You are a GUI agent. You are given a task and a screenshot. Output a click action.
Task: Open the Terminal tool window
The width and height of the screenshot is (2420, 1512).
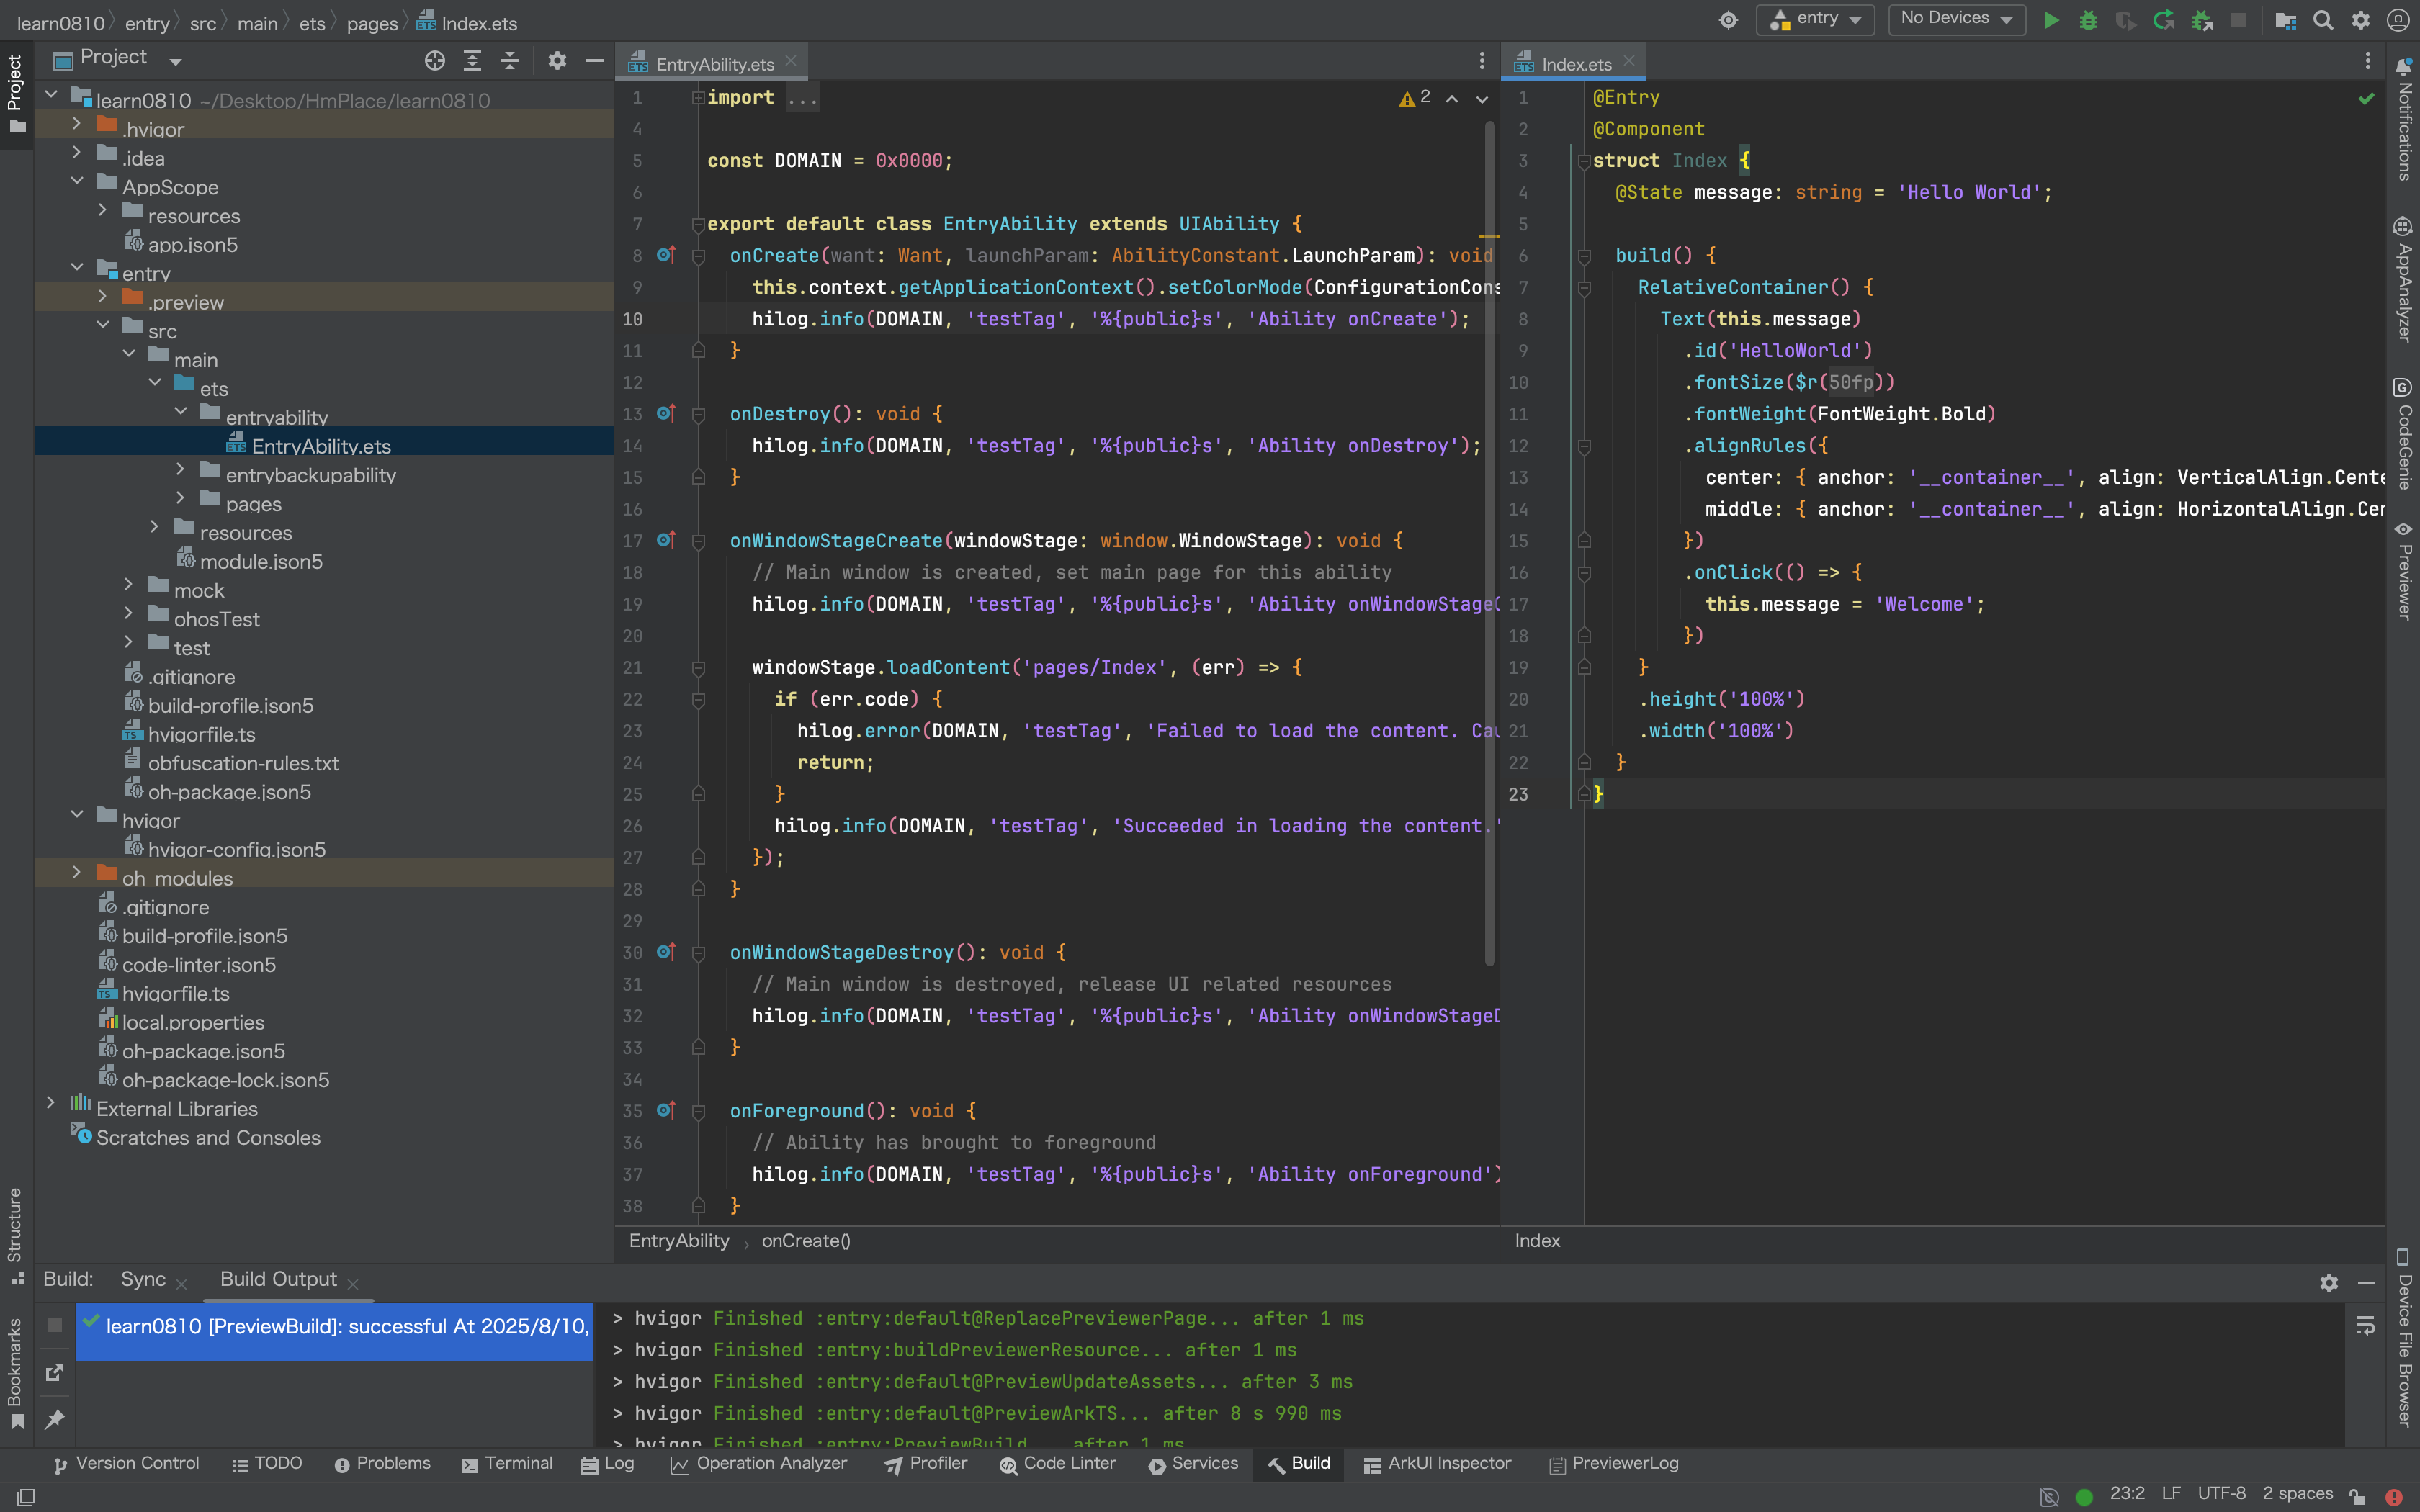click(x=507, y=1464)
